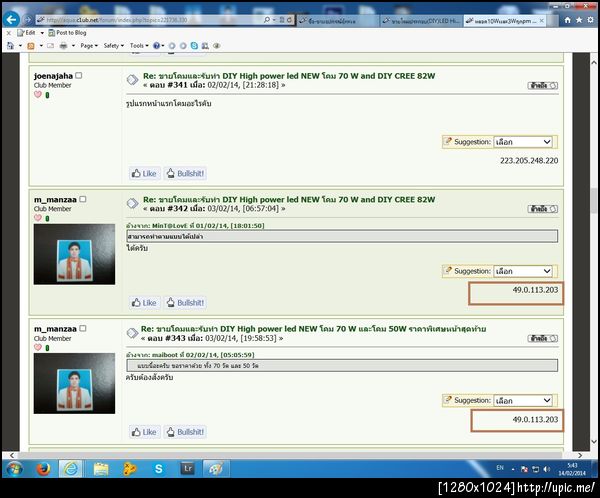Click the Print icon
Image resolution: width=600 pixels, height=498 pixels.
[64, 46]
